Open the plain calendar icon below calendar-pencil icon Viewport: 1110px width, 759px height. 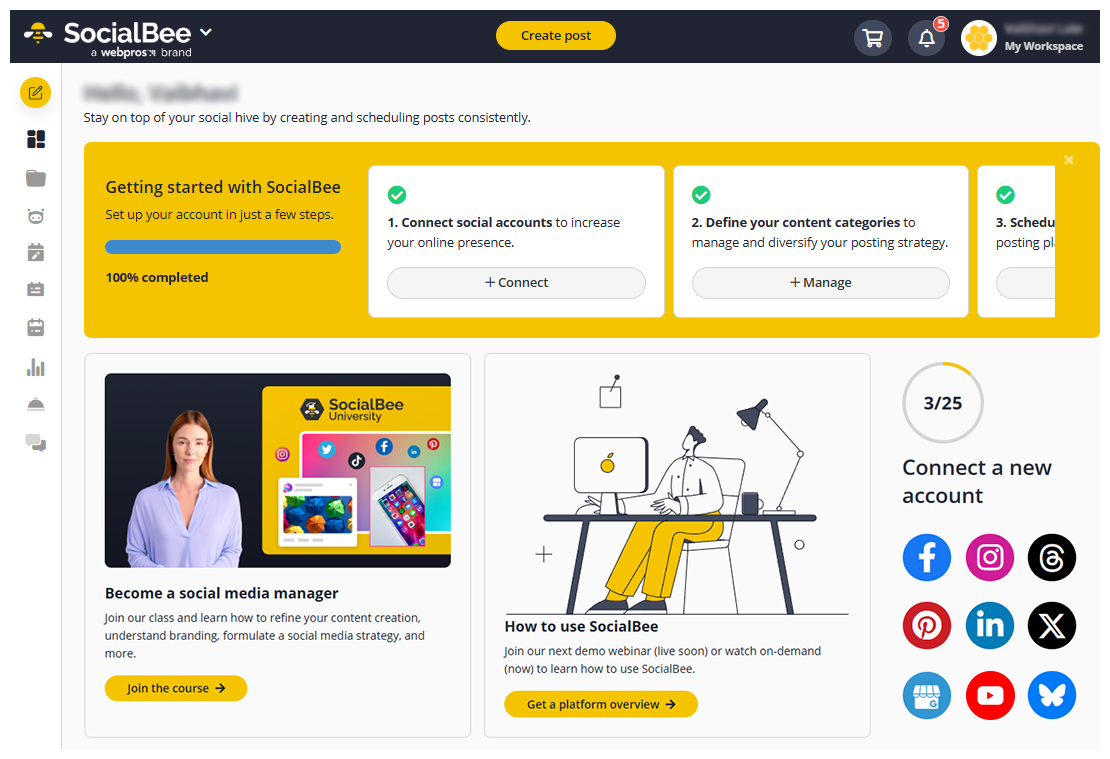coord(36,289)
